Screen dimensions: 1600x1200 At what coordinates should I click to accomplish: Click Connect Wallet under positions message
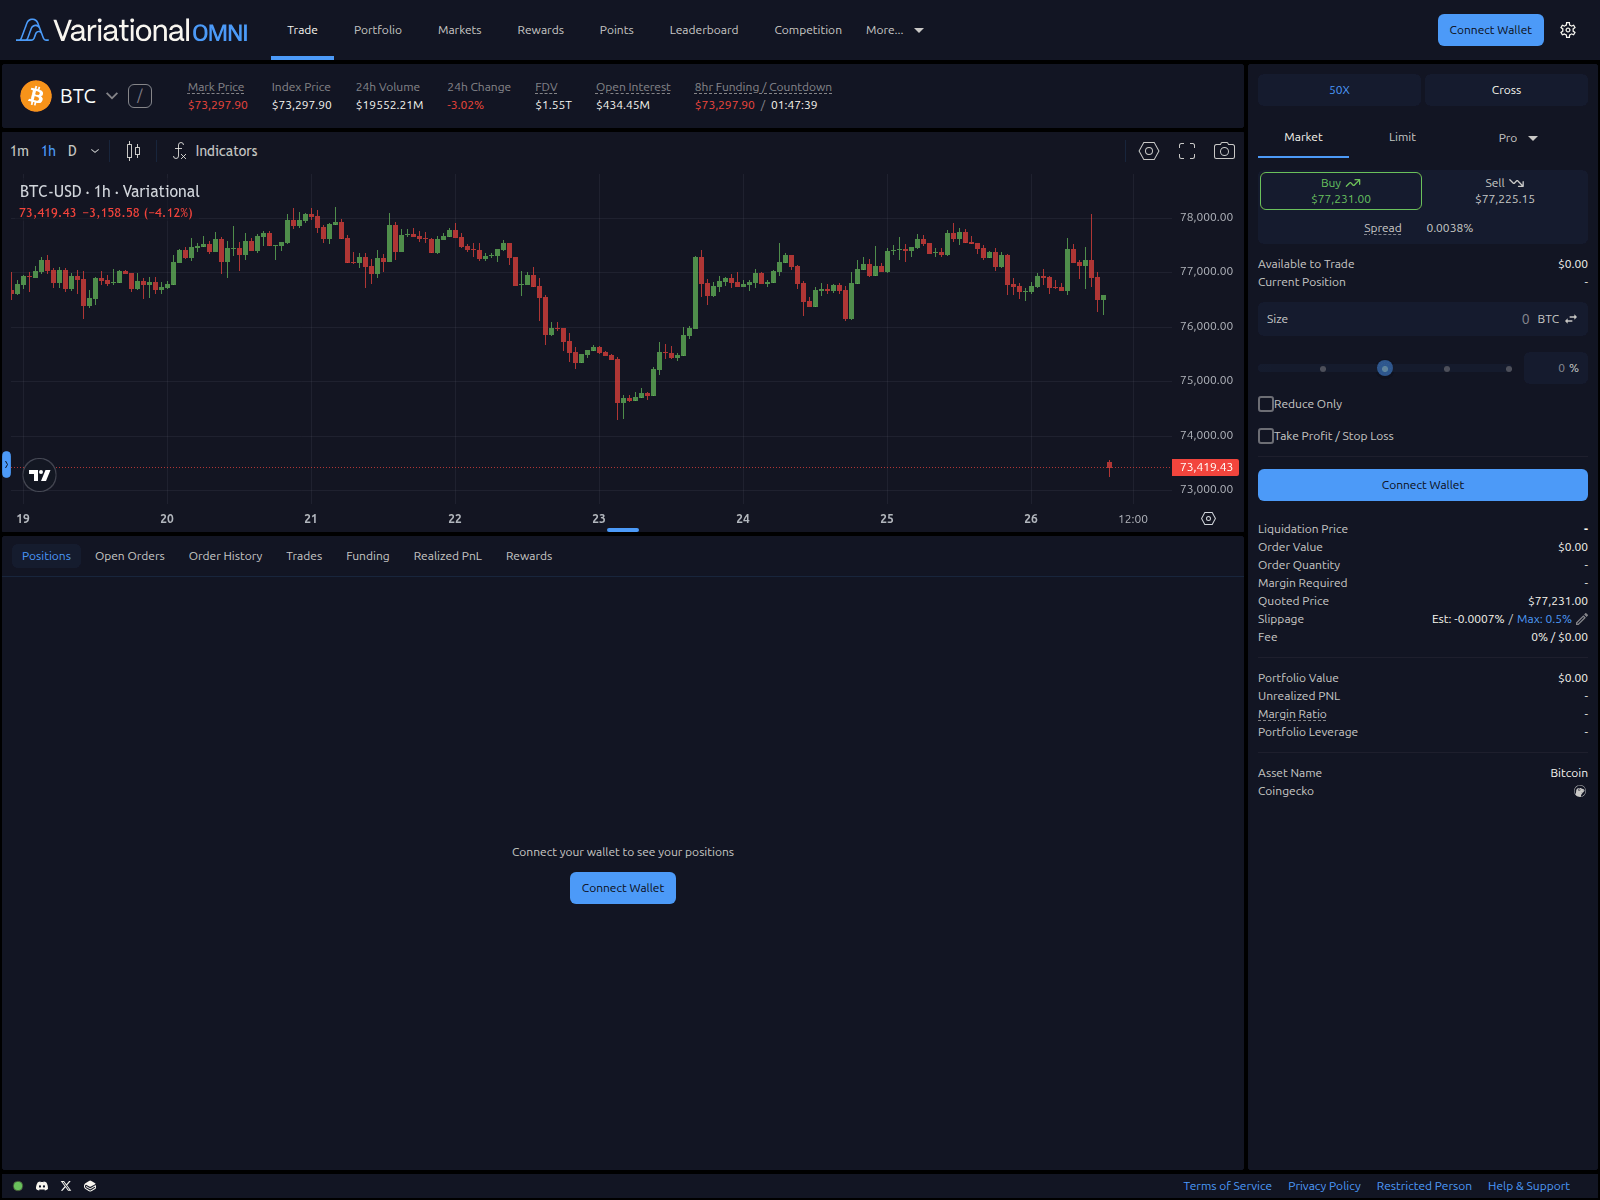pos(622,888)
